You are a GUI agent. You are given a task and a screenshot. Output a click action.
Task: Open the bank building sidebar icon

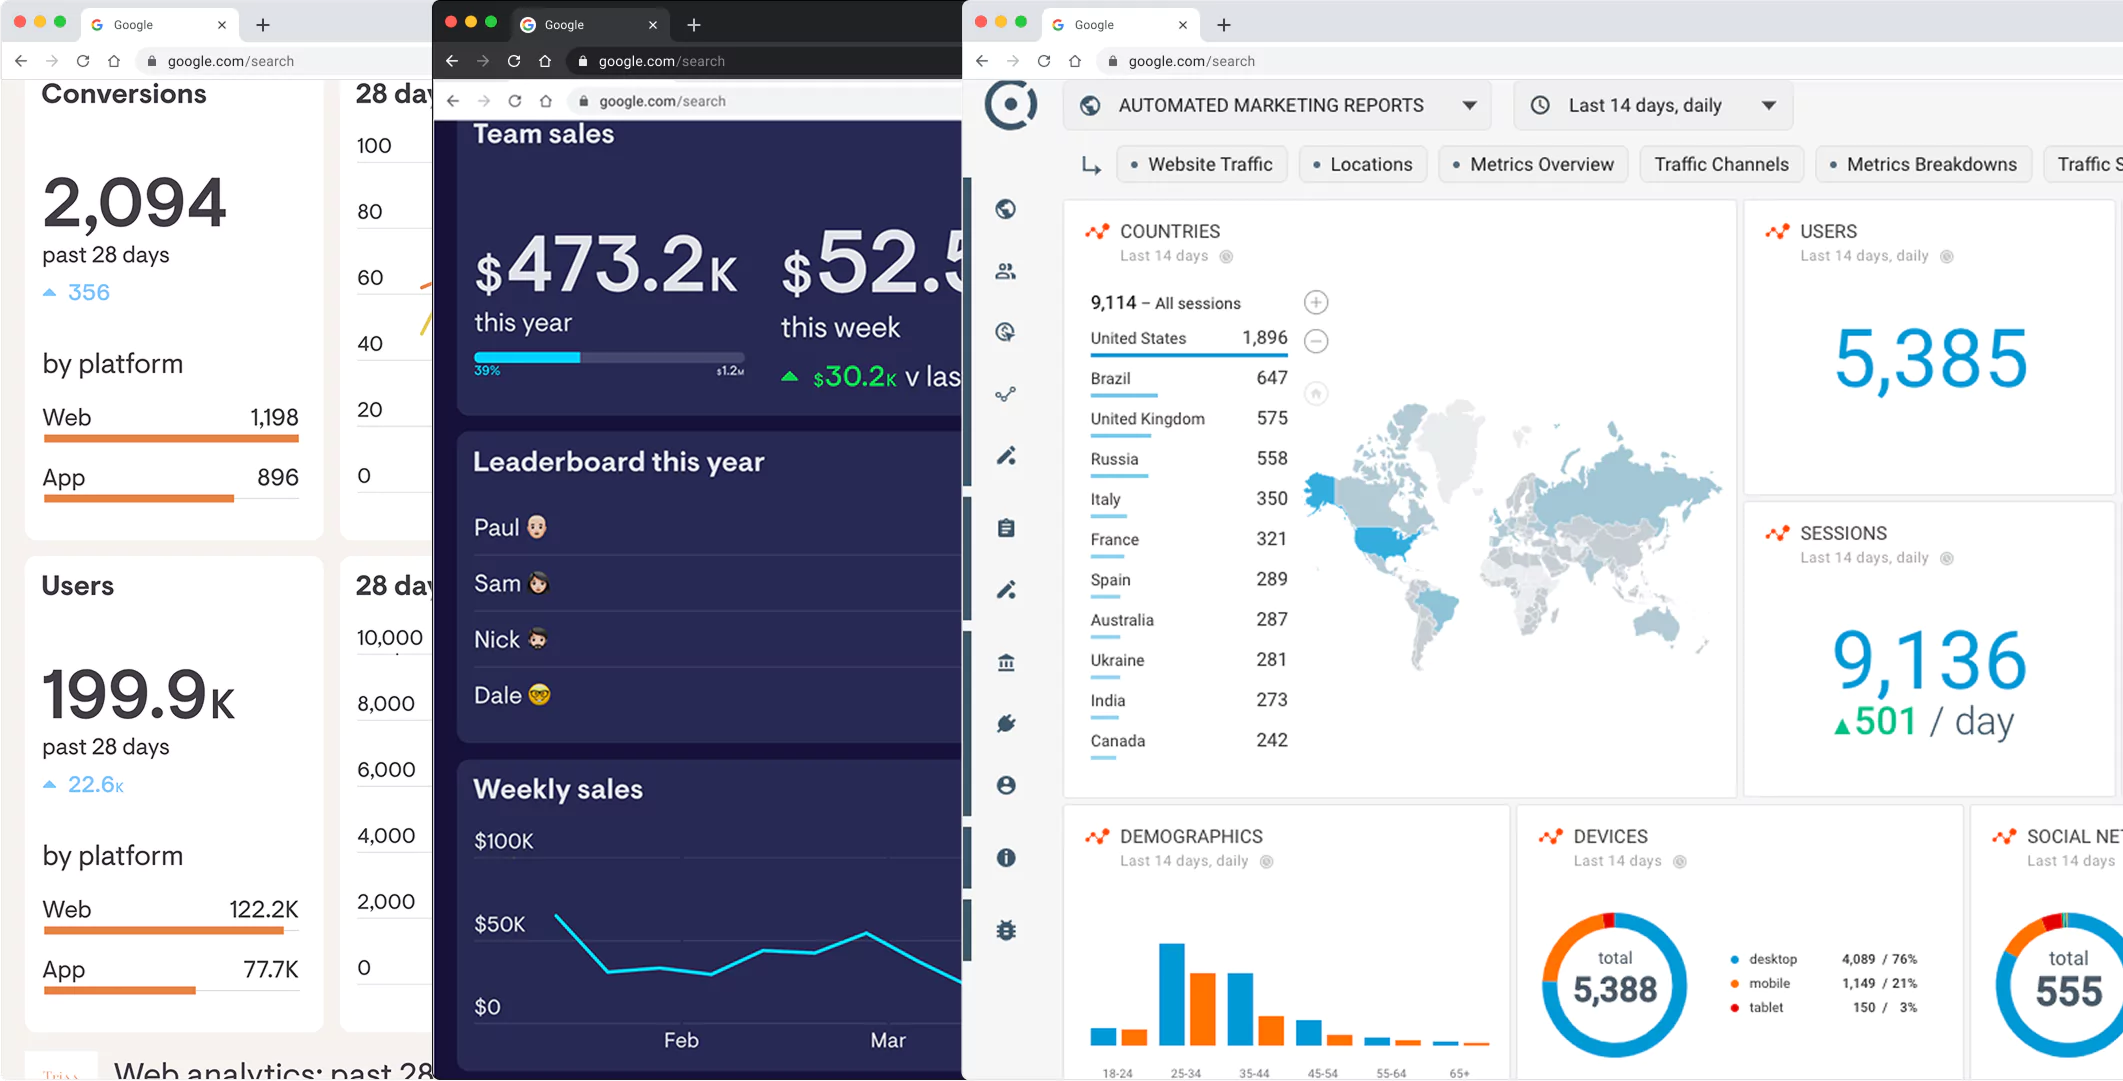(x=1006, y=662)
